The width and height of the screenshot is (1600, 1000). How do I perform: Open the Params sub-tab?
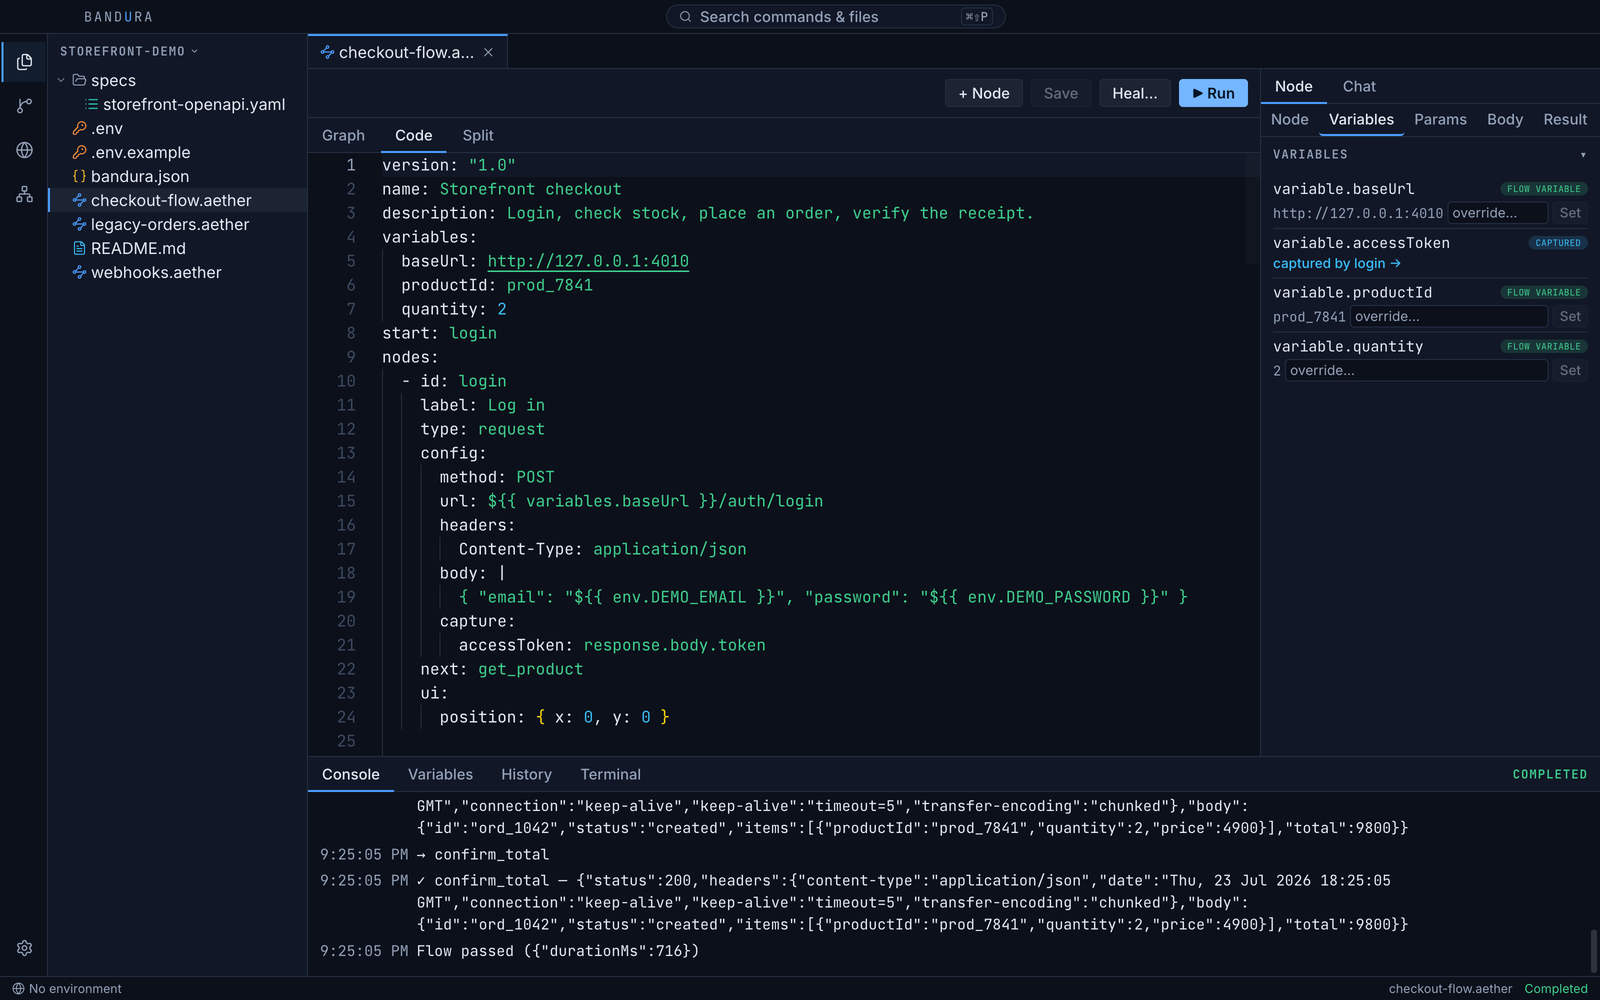(1440, 119)
